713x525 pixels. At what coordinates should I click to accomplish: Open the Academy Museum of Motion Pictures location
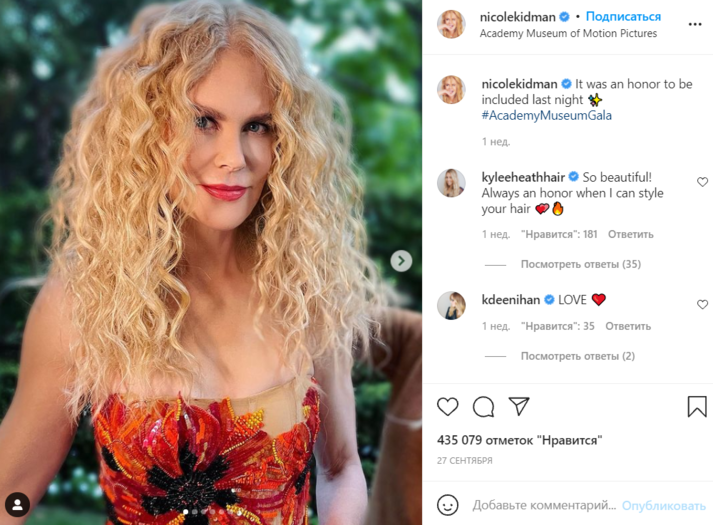coord(568,34)
